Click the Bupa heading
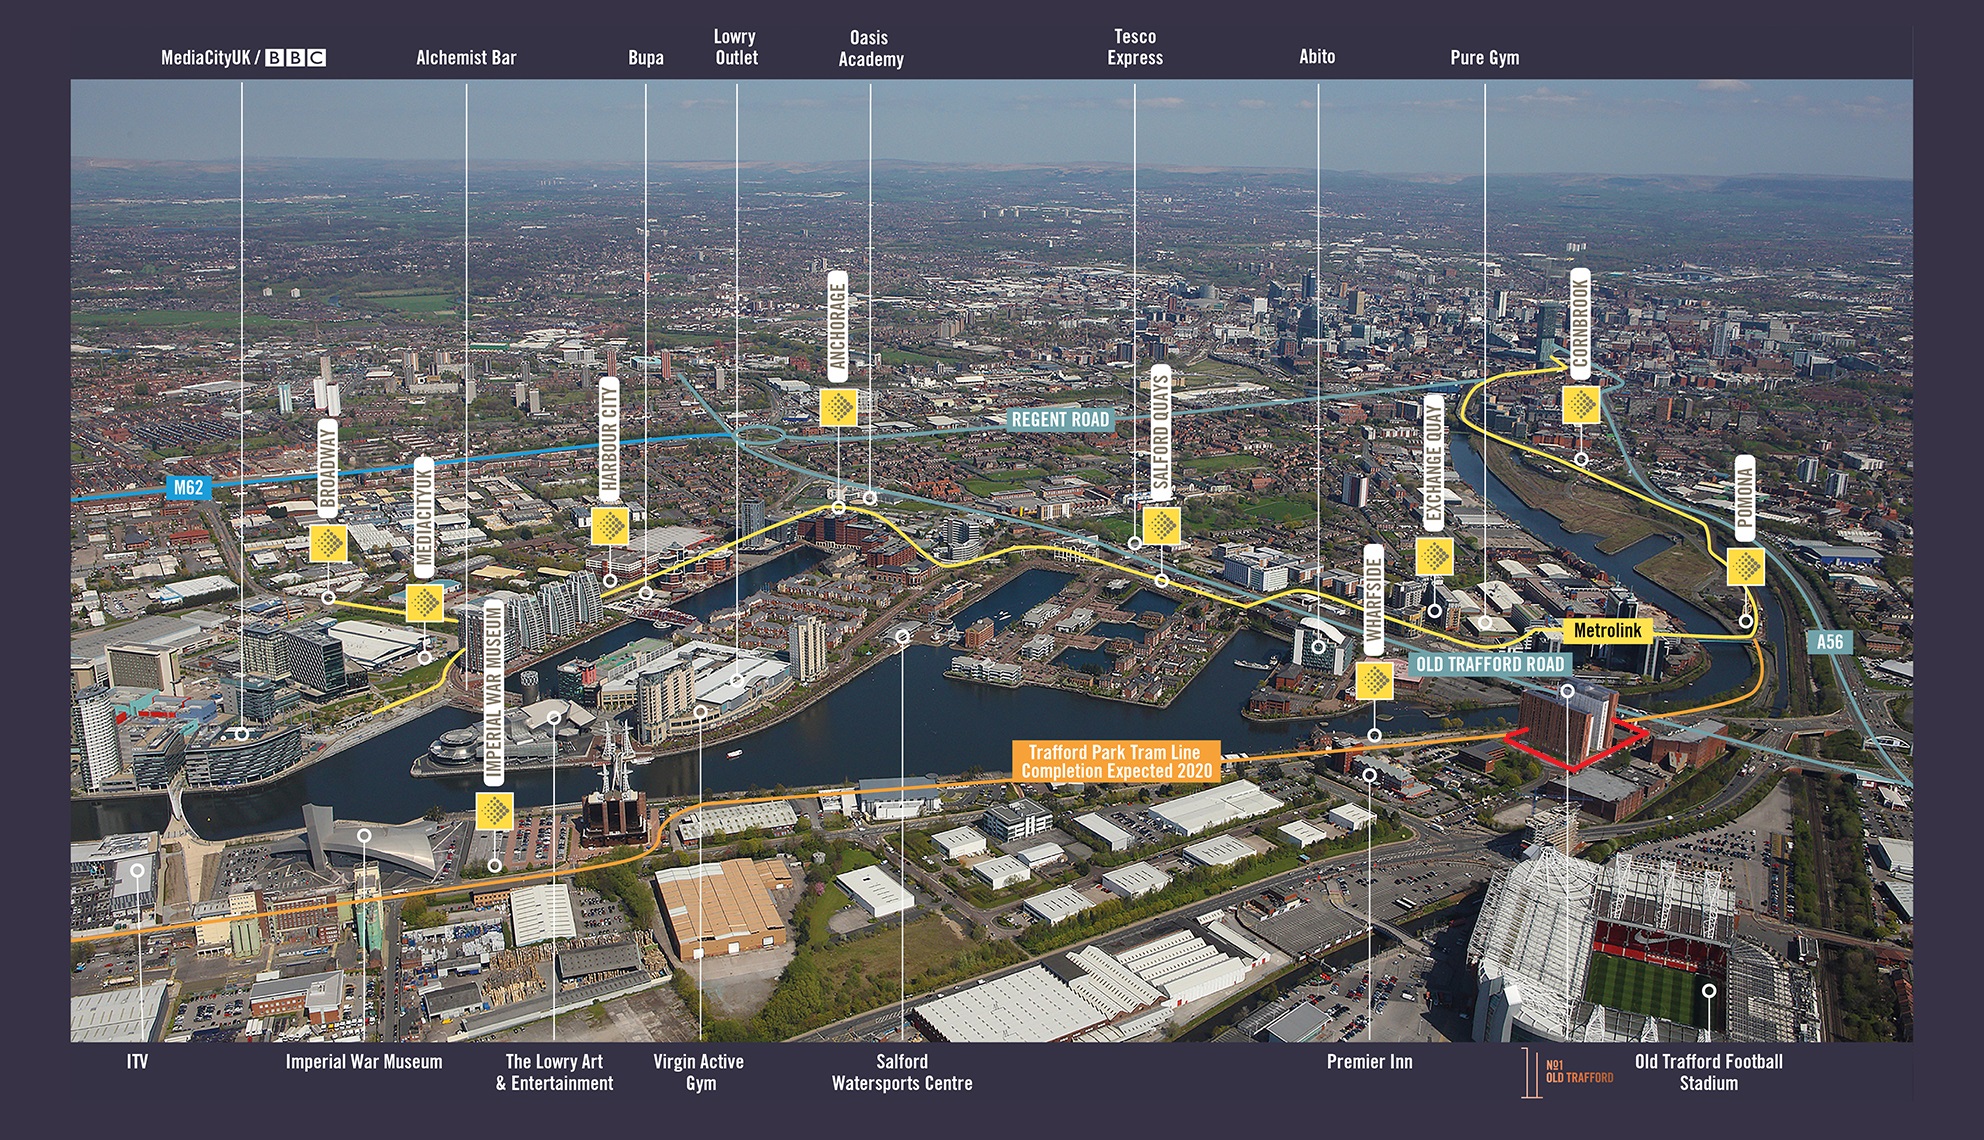 (x=646, y=58)
